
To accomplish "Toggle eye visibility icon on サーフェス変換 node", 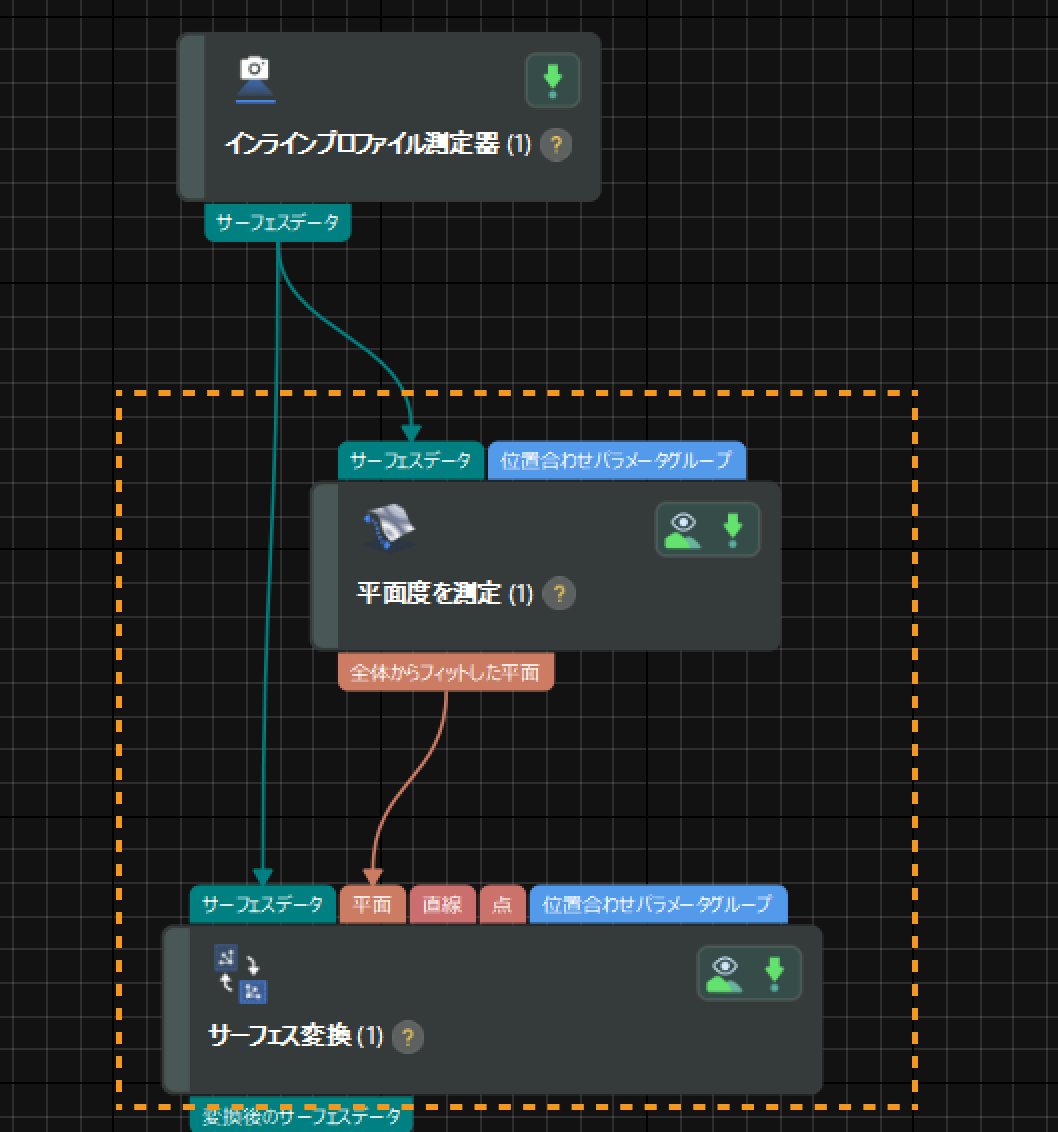I will 724,974.
